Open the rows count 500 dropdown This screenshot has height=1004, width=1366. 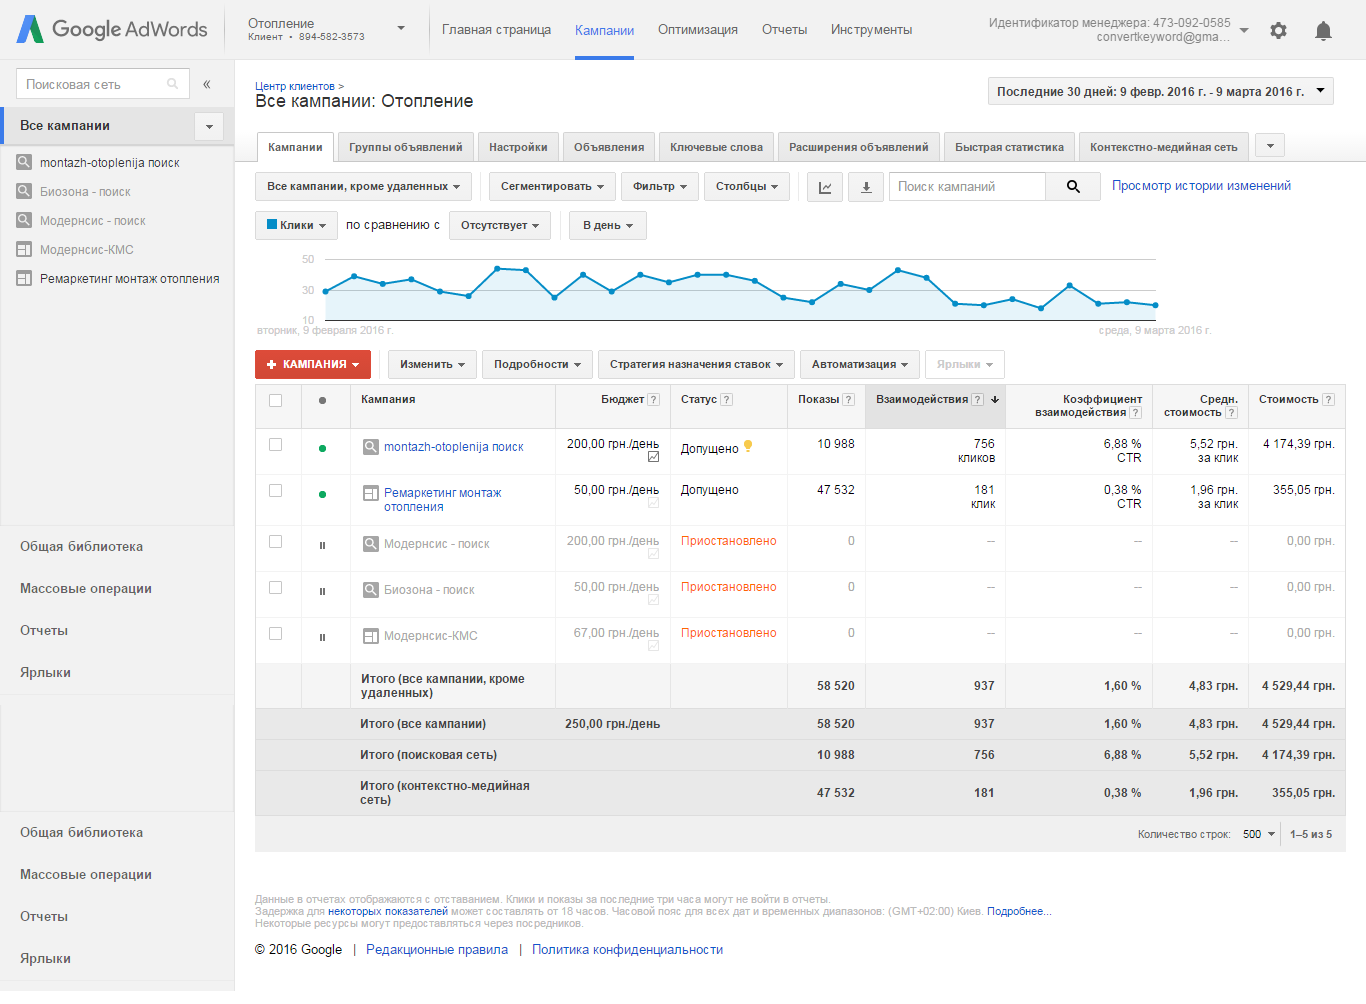pos(1259,834)
